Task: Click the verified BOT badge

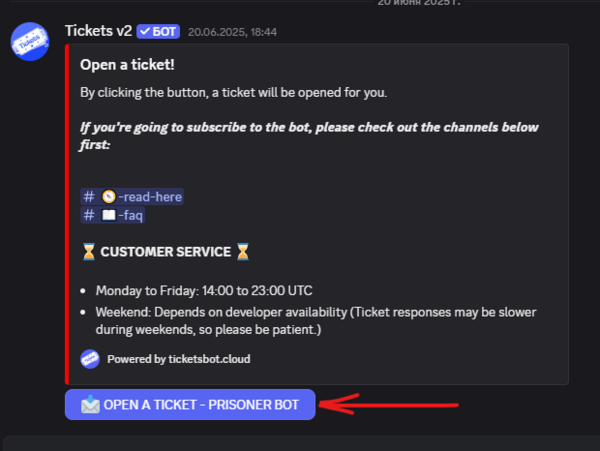Action: point(159,32)
